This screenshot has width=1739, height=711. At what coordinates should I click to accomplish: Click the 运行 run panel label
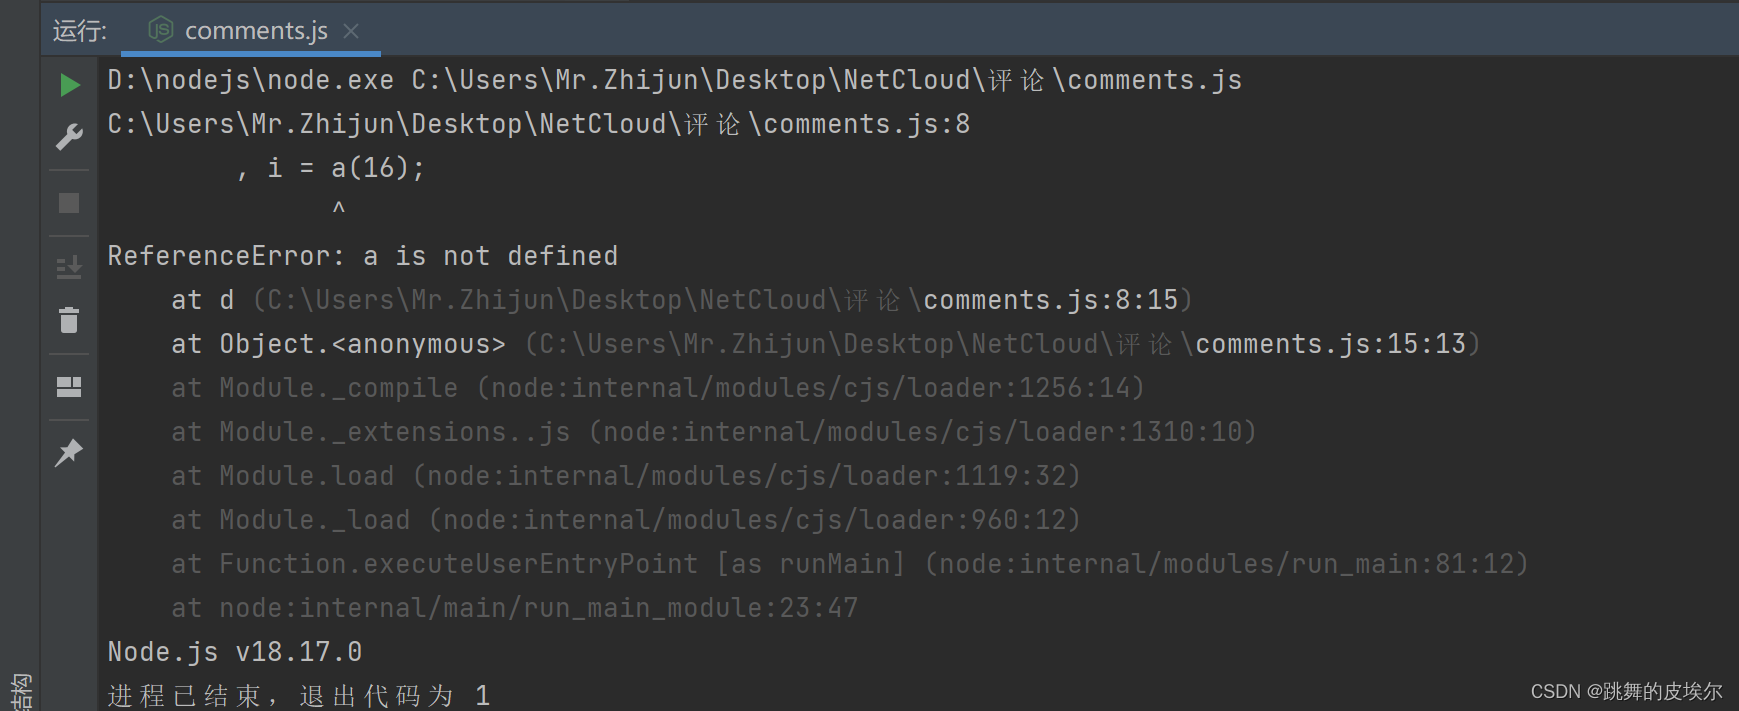(x=79, y=31)
